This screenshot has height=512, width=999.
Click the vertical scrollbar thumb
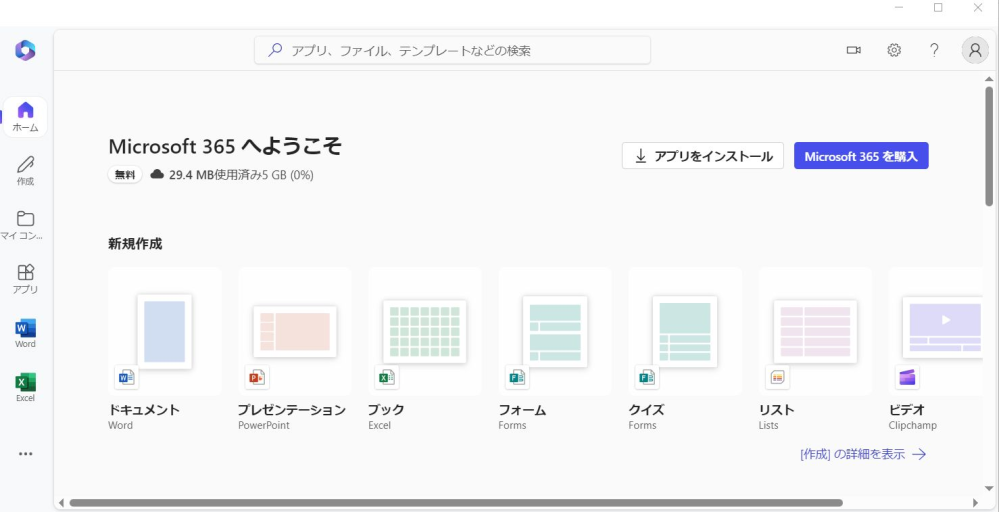989,146
